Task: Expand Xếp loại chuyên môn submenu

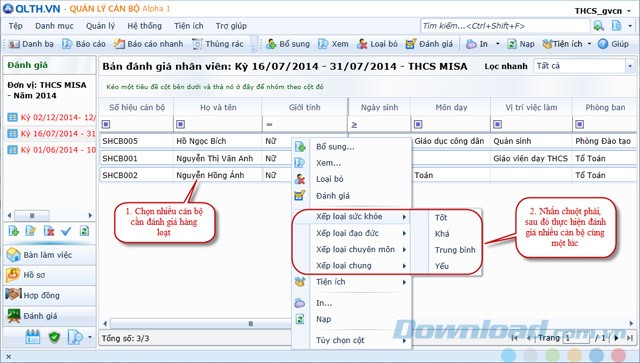Action: point(351,249)
